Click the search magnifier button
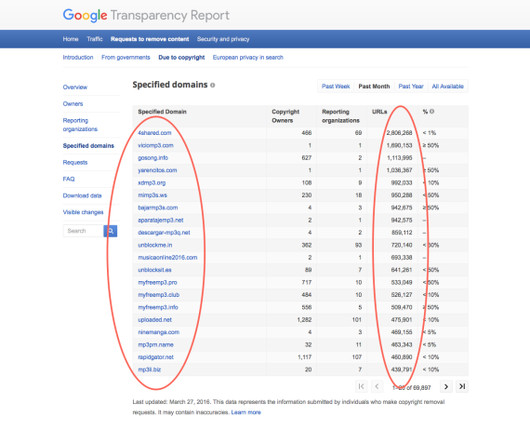530x443 pixels. 111,231
